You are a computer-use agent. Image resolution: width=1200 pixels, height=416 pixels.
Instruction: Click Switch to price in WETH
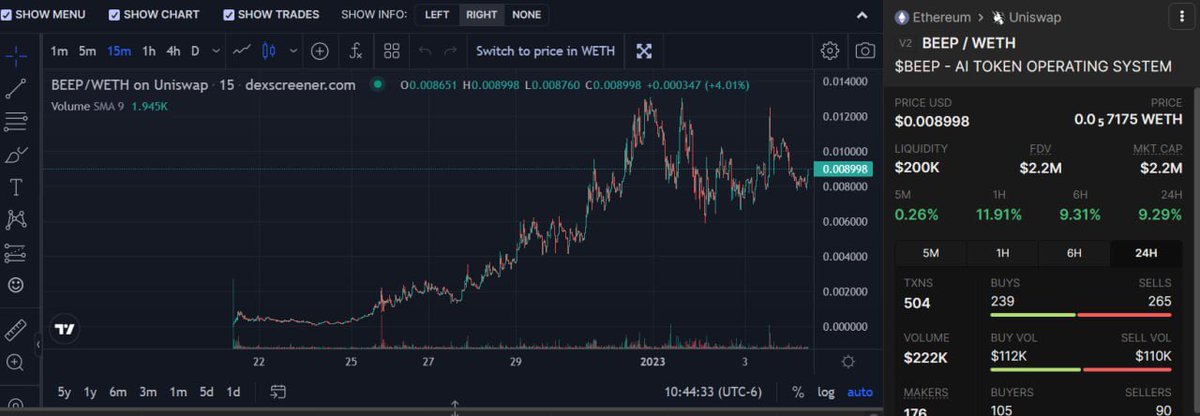544,50
